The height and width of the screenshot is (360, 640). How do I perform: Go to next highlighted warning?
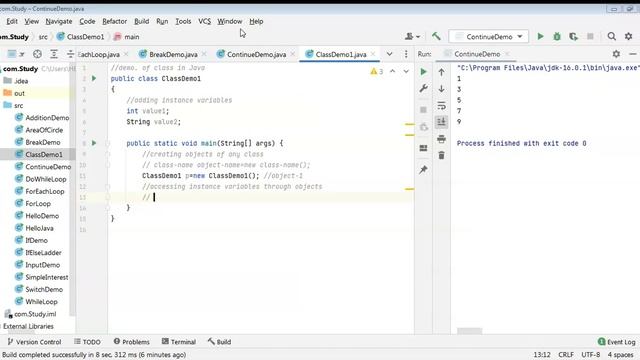(406, 71)
